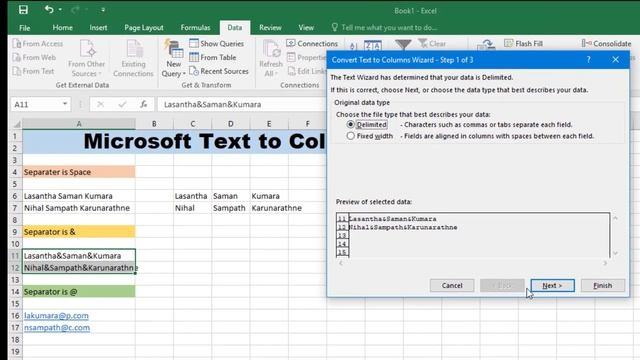
Task: Click Connections button in ribbon
Action: [x=312, y=43]
